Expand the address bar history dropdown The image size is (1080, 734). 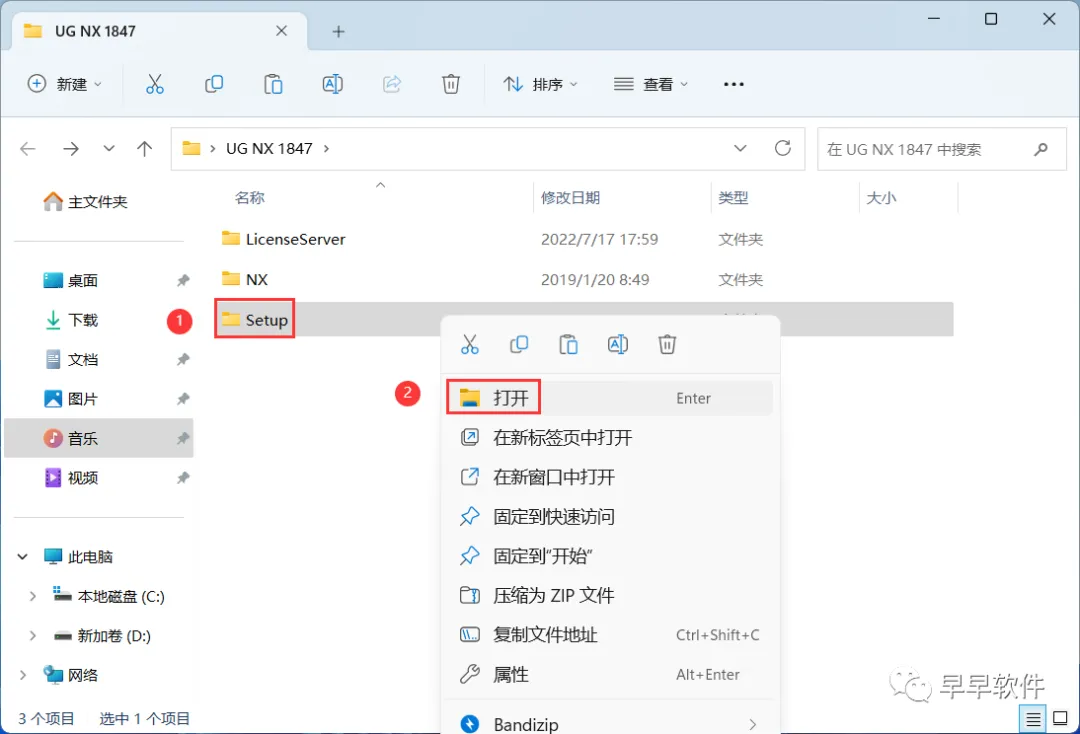click(x=740, y=148)
